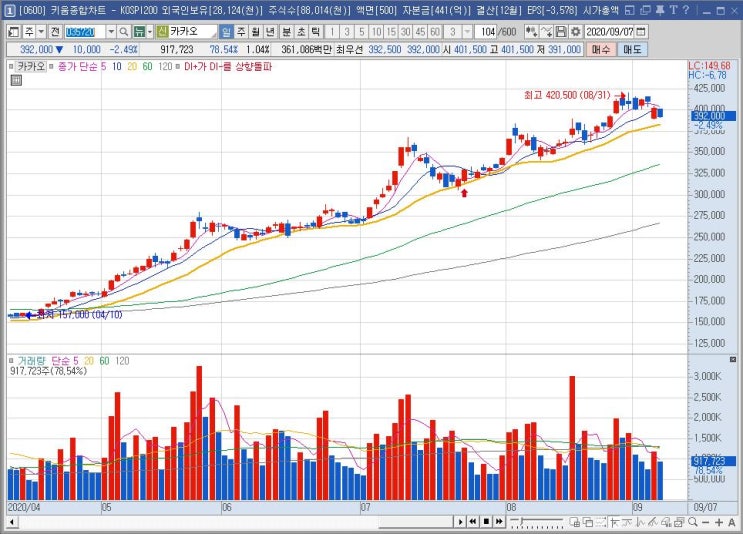Select the 년 yearly period toggle

(x=270, y=32)
